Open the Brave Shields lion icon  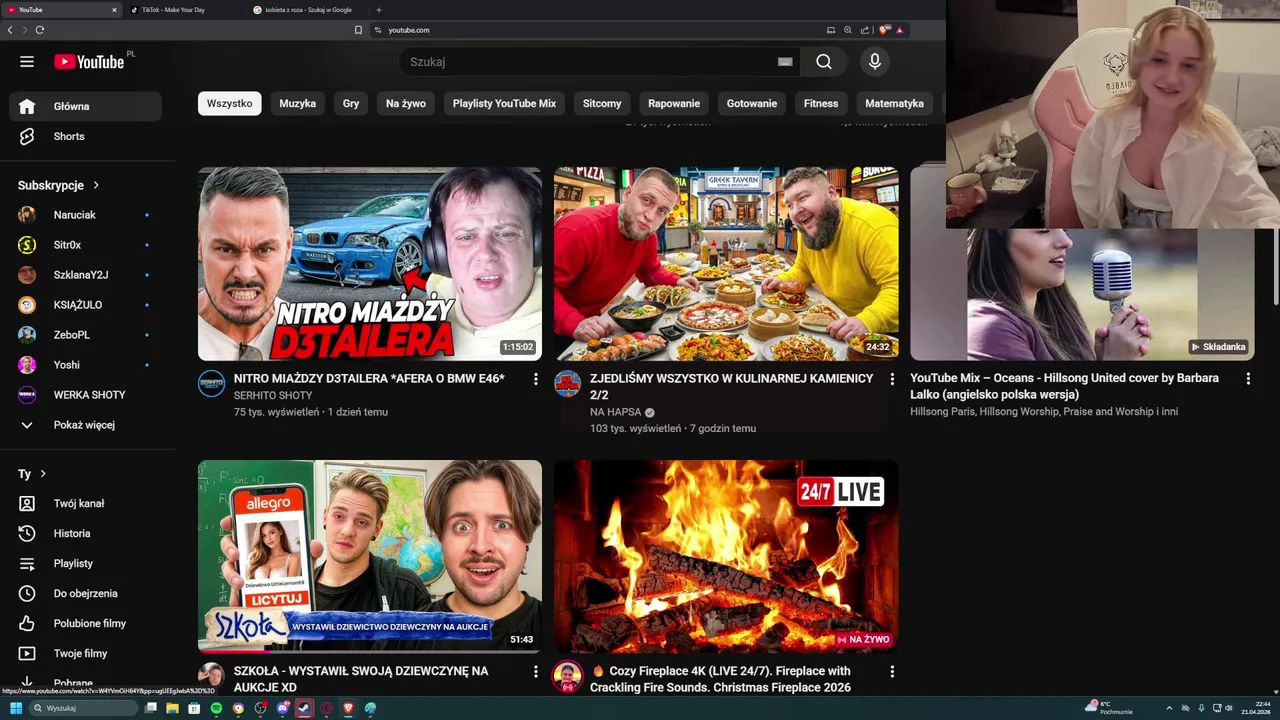pos(884,30)
